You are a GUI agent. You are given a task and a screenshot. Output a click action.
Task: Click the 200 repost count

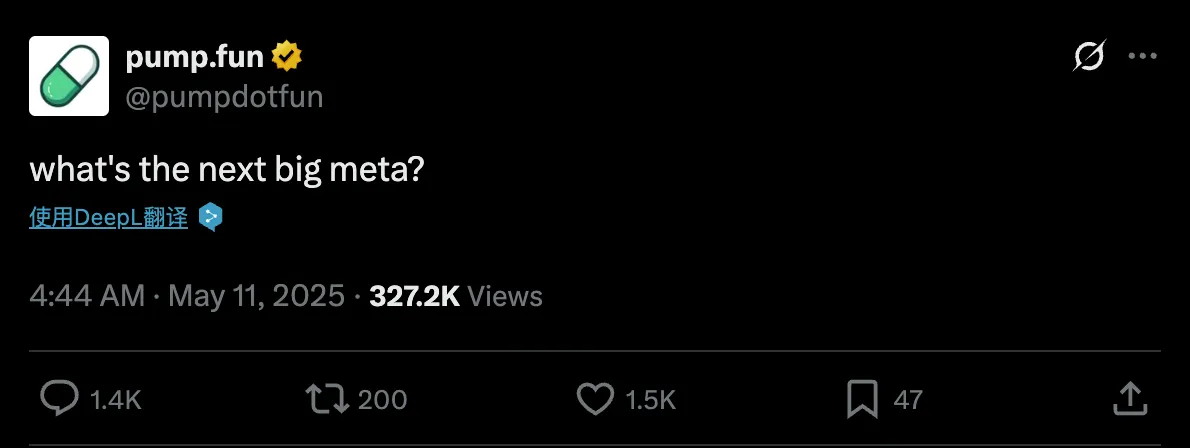(x=382, y=400)
